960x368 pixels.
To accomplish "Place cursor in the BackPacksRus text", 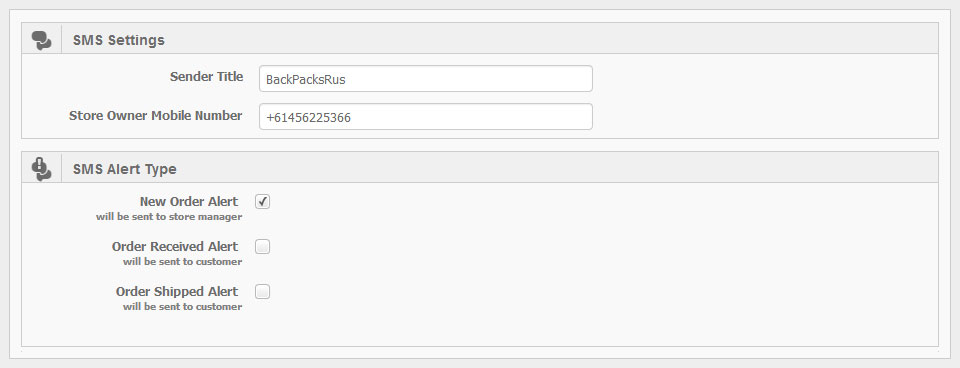I will 306,80.
